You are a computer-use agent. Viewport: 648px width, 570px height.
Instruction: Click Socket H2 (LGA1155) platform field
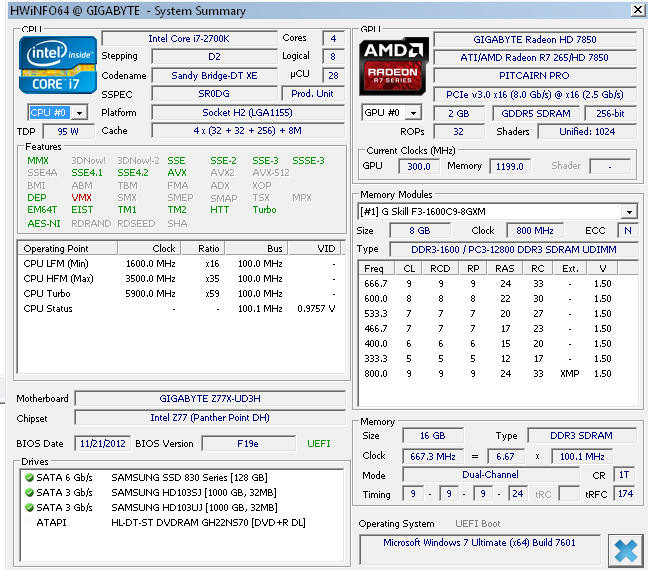point(248,112)
